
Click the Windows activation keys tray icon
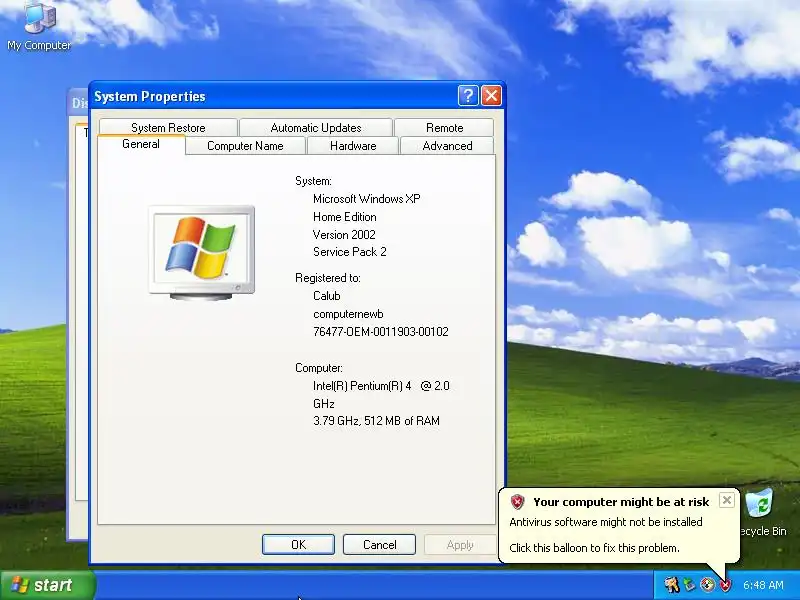(x=671, y=584)
